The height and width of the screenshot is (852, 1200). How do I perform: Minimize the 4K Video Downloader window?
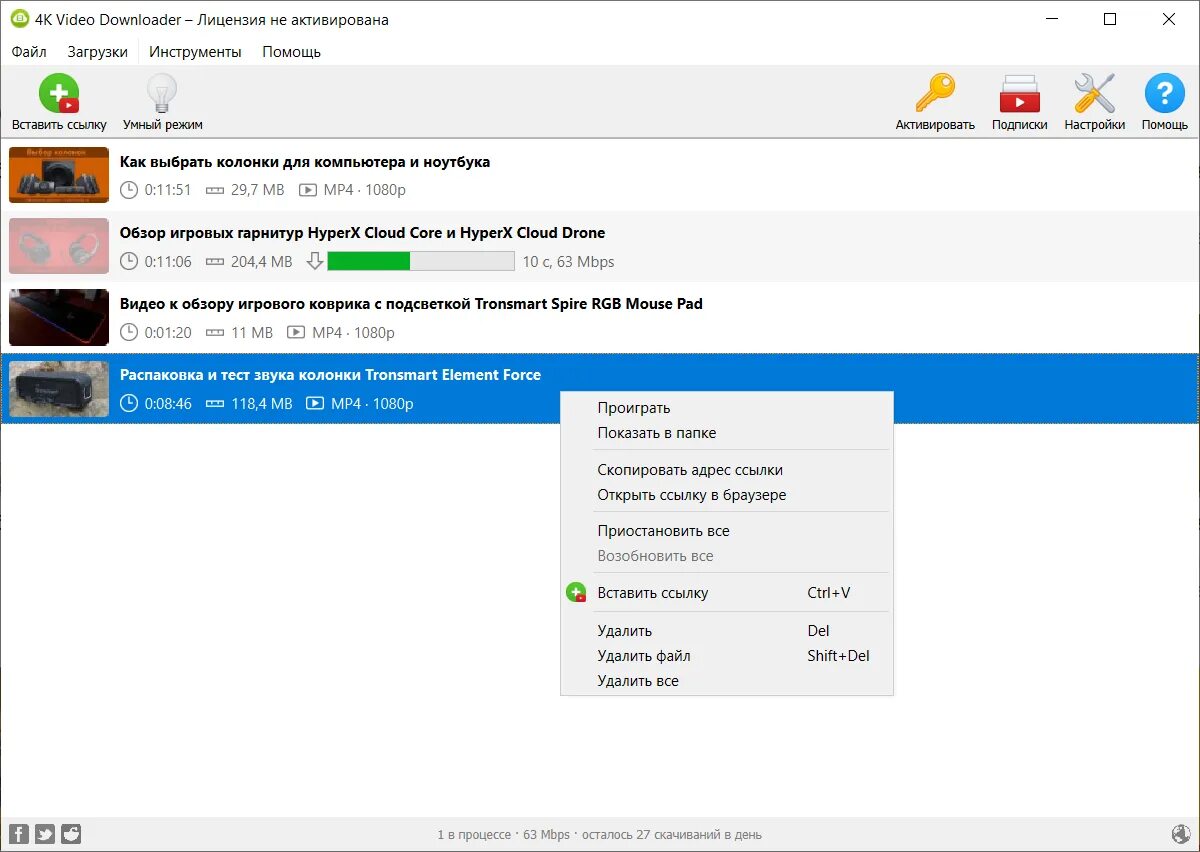pos(1051,19)
